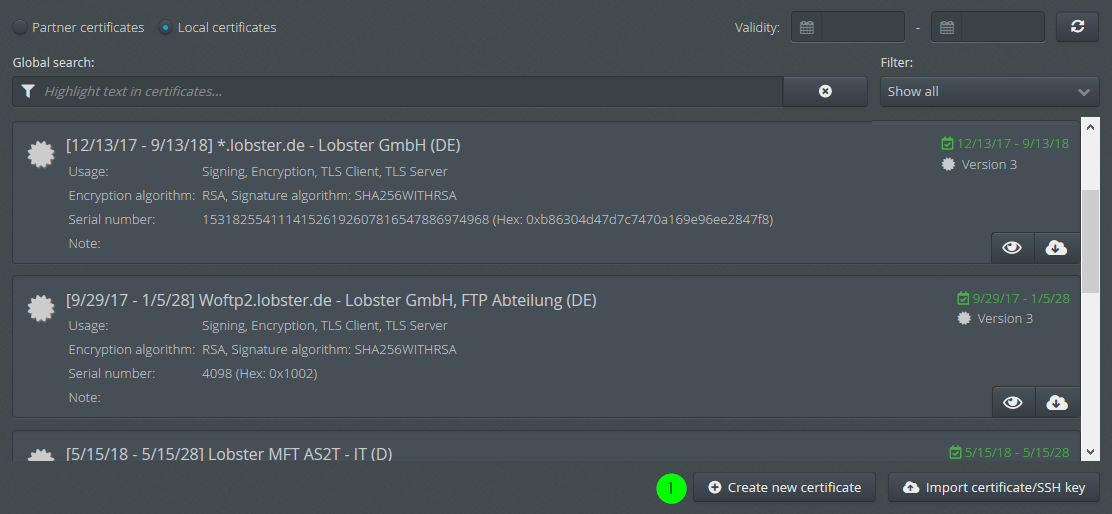Open the validity start date calendar
The image size is (1112, 514).
(806, 28)
